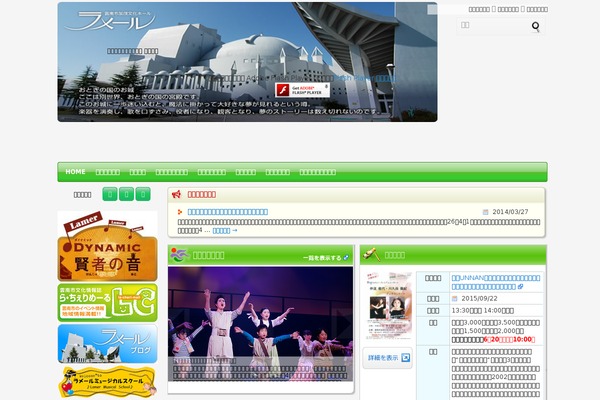
Task: Click the leftmost green text-size button
Action: tap(110, 194)
